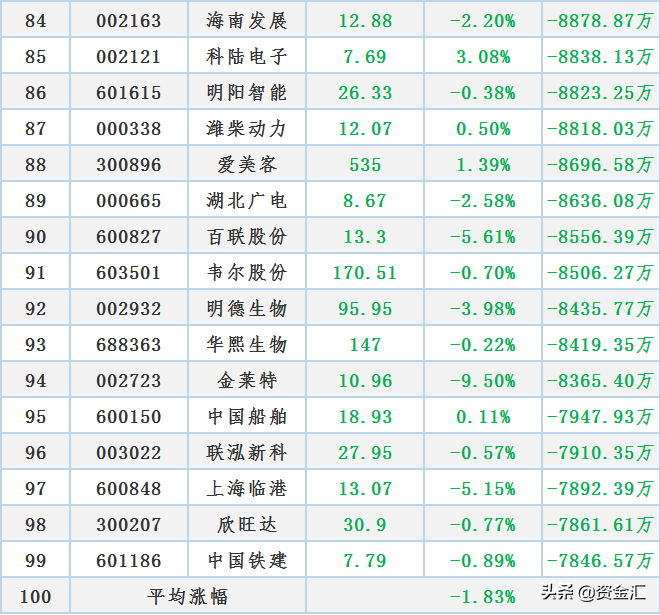Select the price 535
This screenshot has height=615, width=660.
click(365, 165)
